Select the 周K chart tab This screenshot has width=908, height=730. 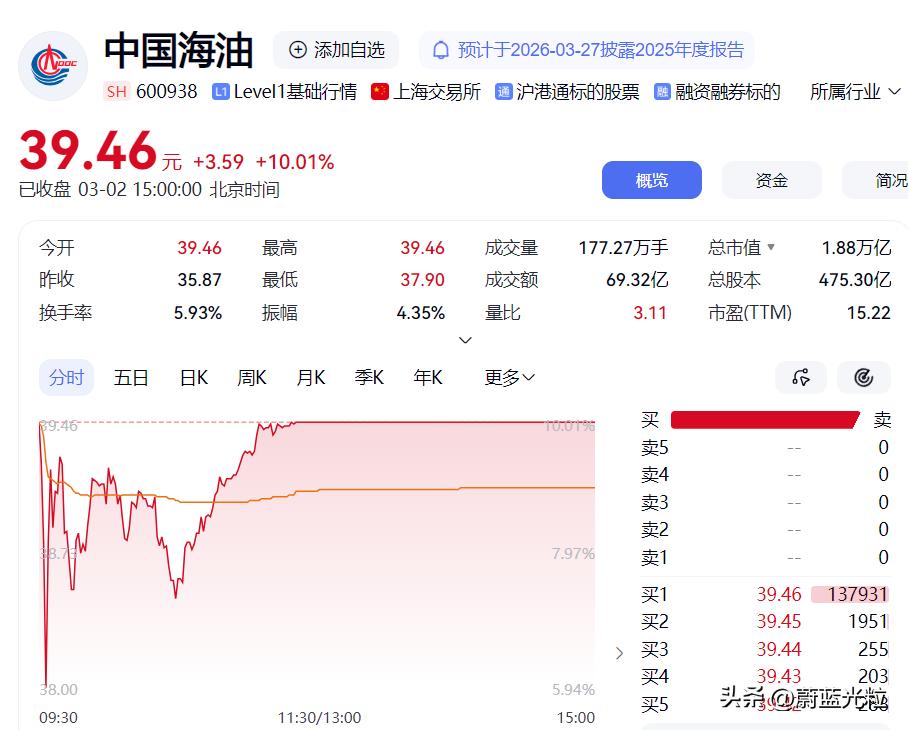[x=252, y=377]
